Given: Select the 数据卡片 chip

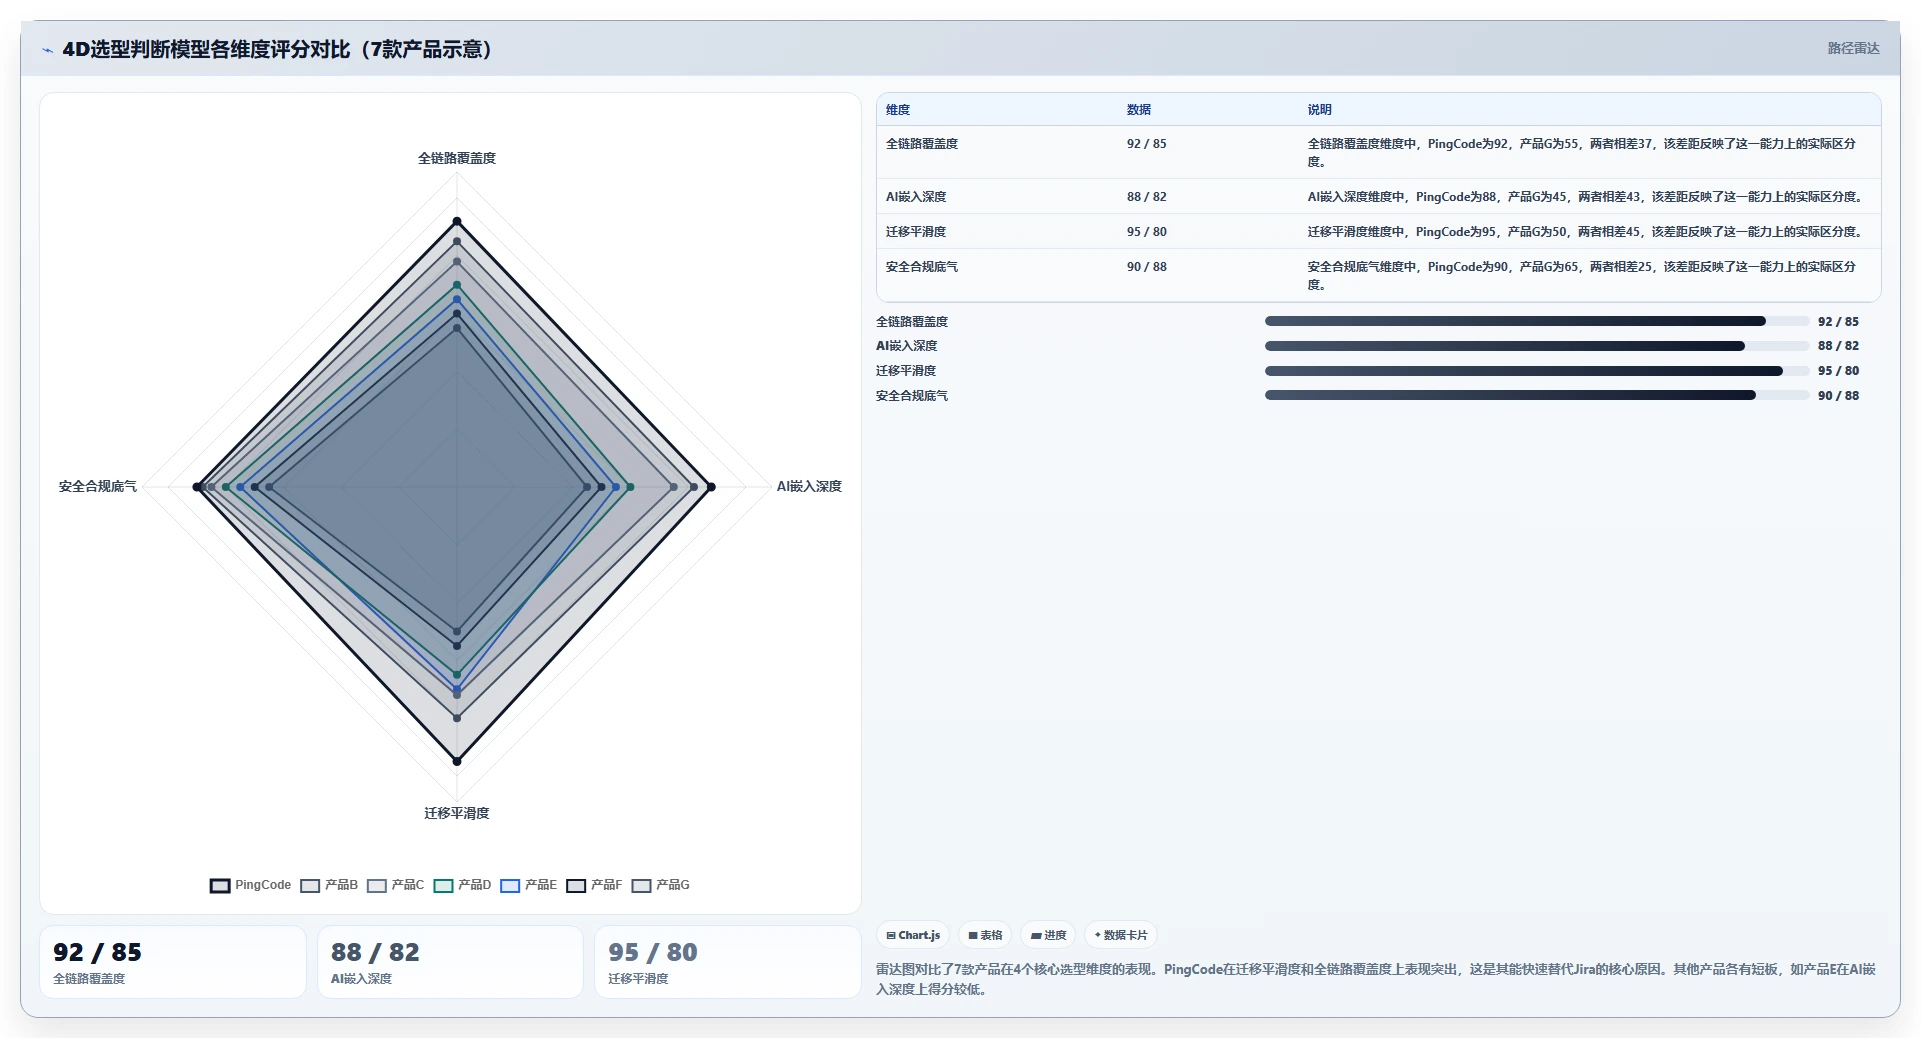Looking at the screenshot, I should click(1121, 935).
